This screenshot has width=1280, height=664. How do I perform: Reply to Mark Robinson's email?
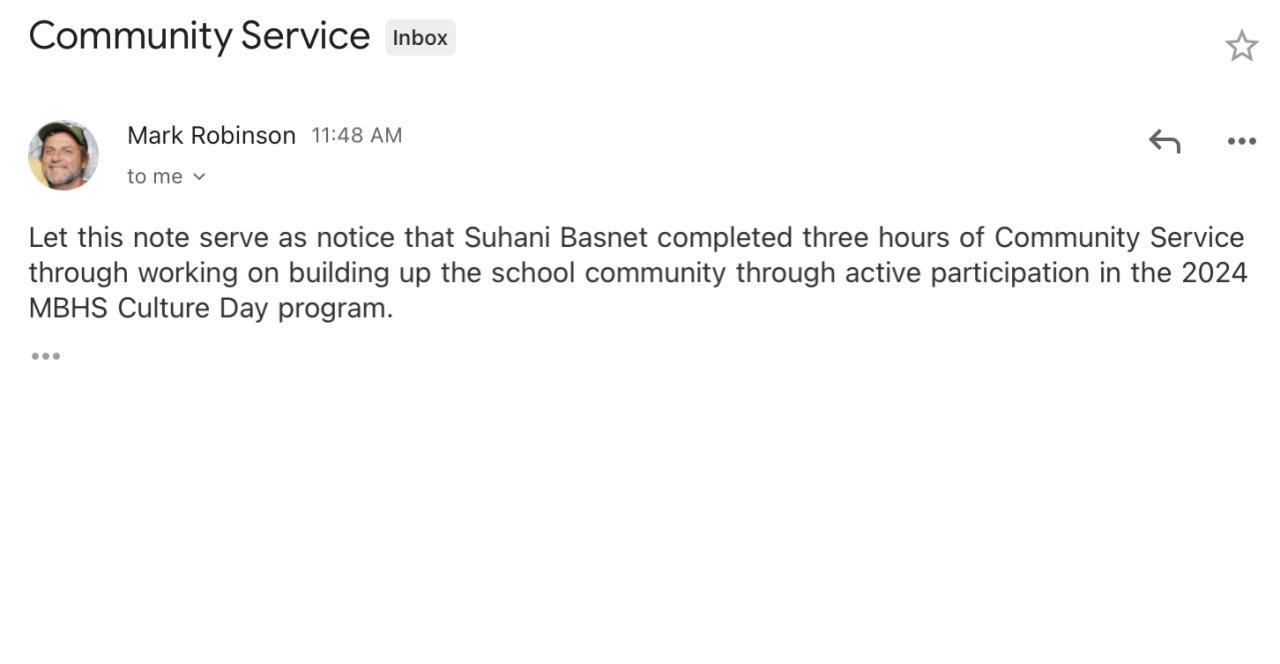pos(1164,141)
